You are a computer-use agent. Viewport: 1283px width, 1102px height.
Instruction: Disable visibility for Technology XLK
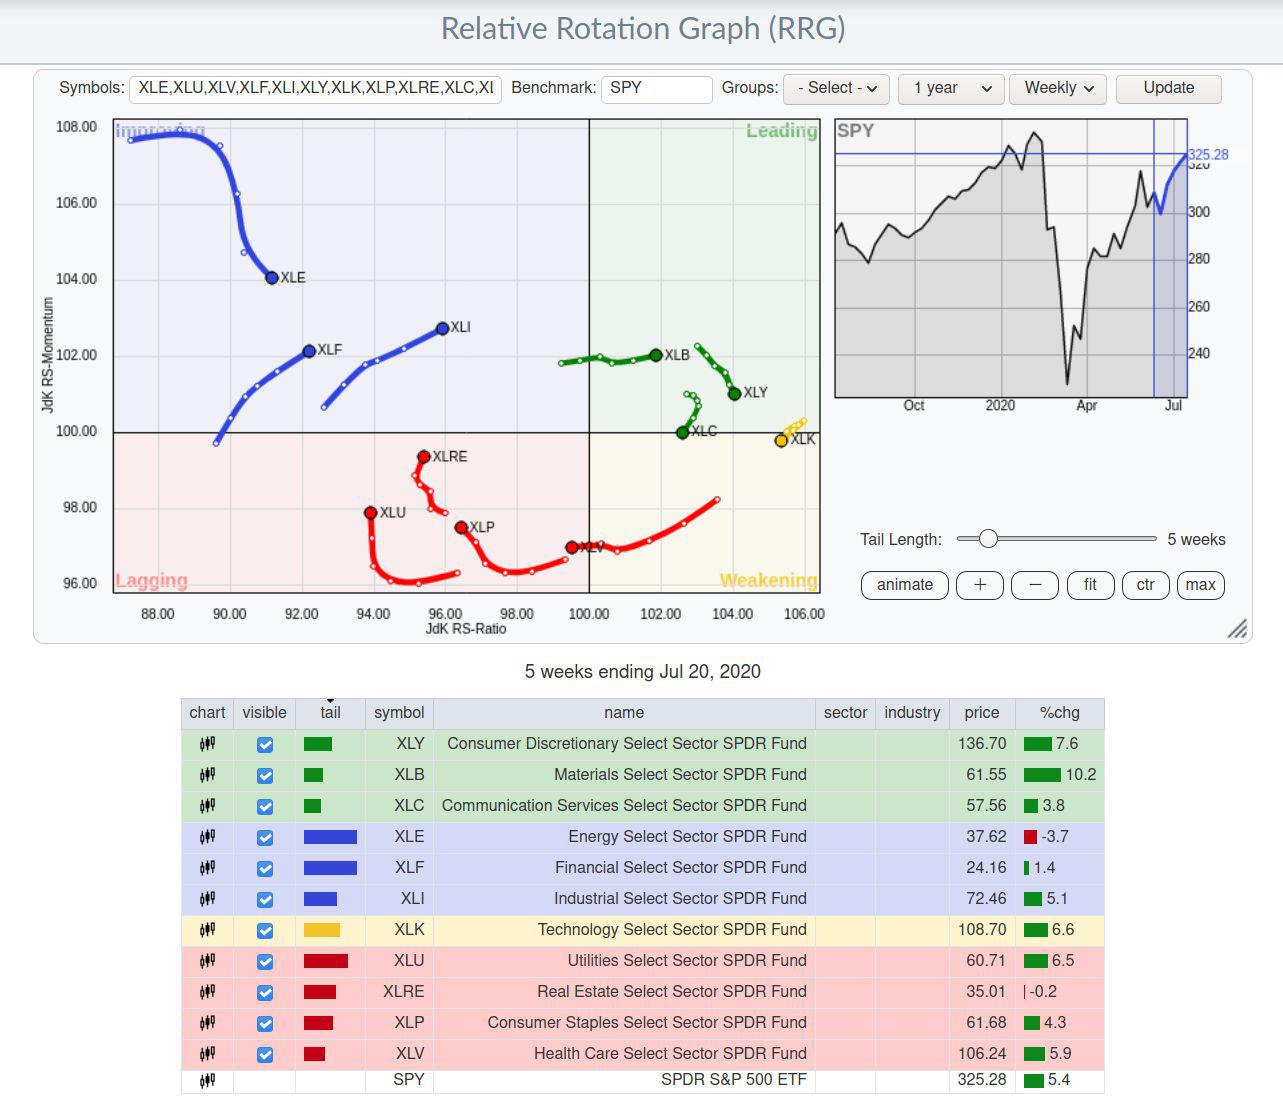[x=264, y=930]
